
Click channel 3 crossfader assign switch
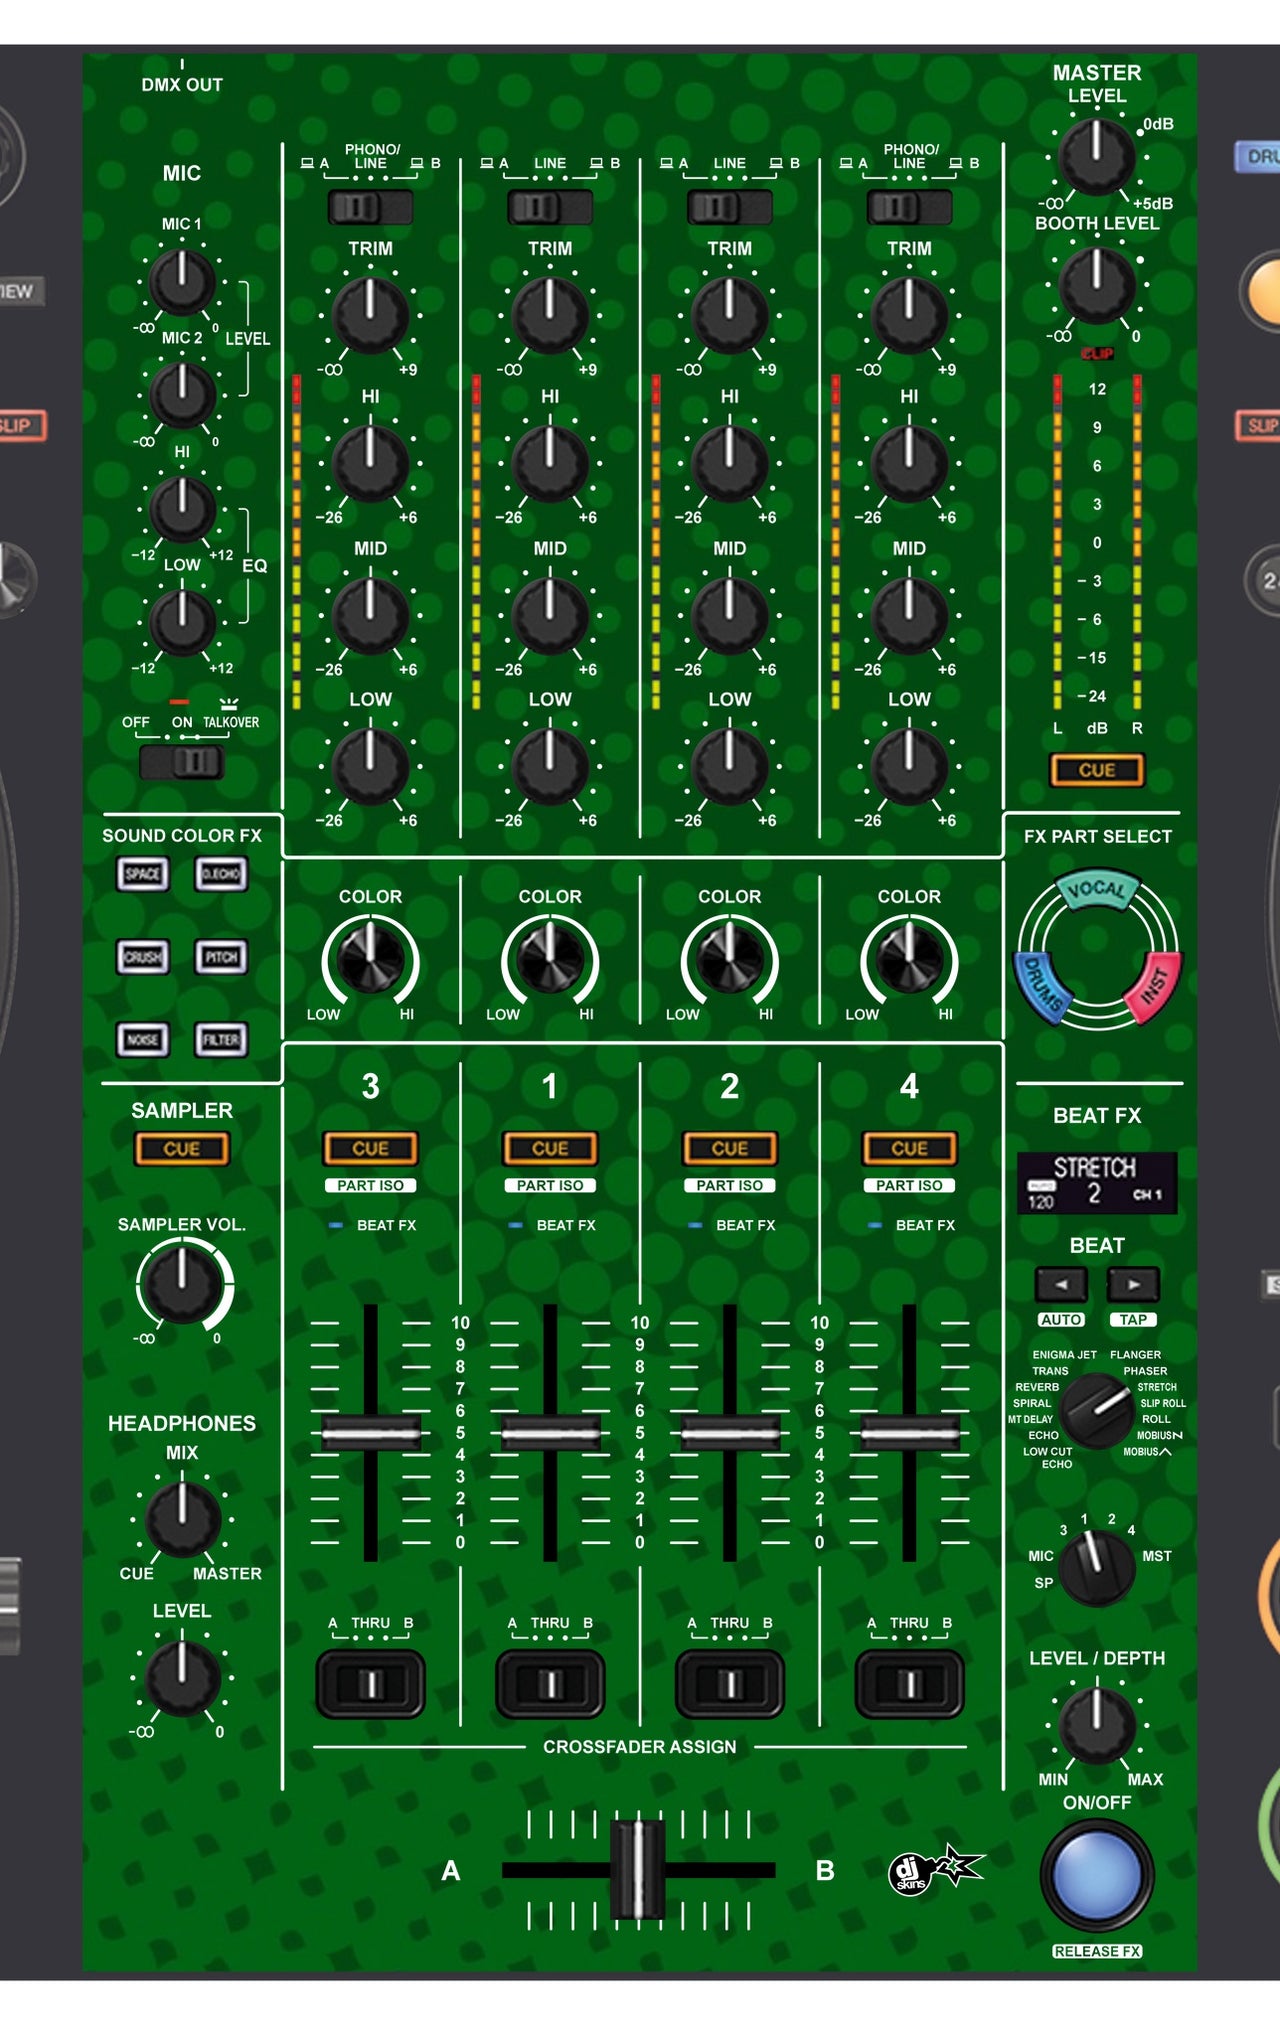370,1684
